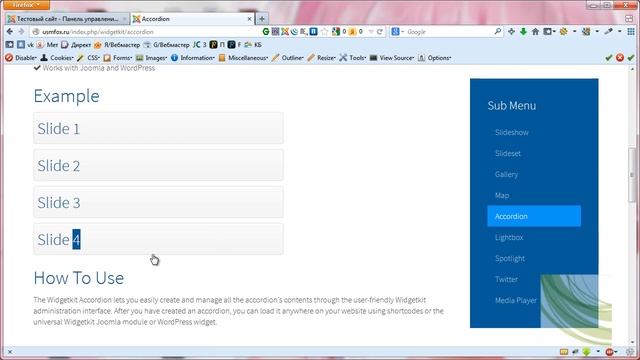Open search engine selector dropdown
Screen dimensions: 640x360
(398, 31)
